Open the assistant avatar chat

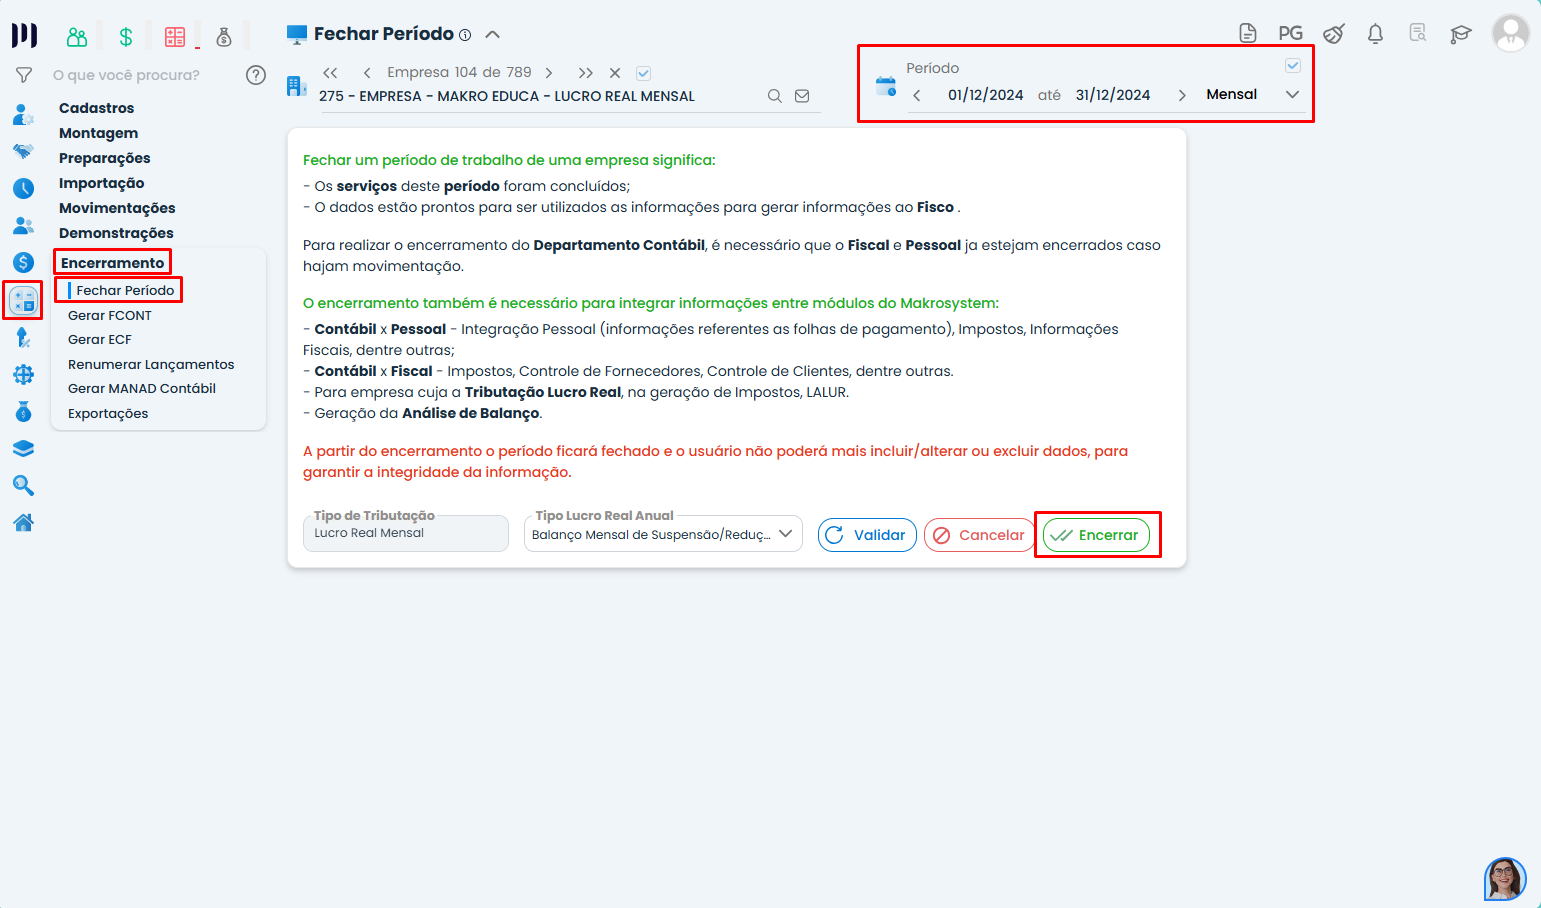click(x=1505, y=879)
